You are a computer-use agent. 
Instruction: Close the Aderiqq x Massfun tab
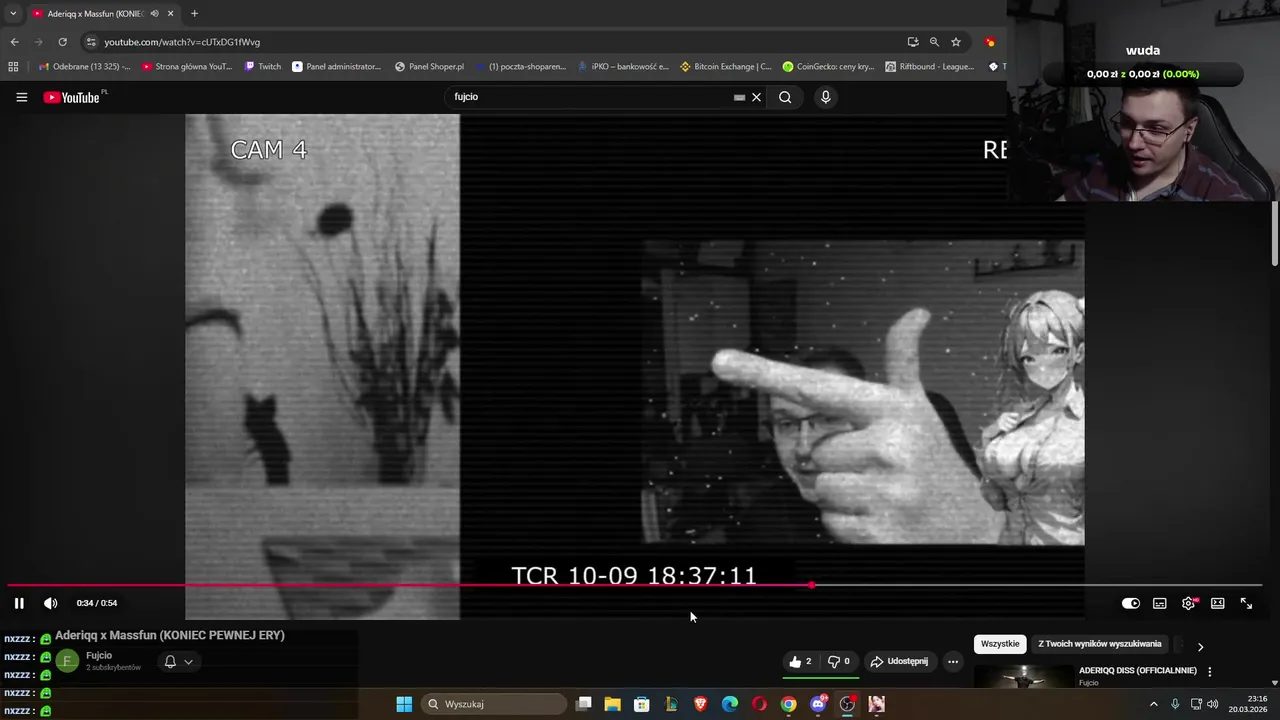pos(171,13)
